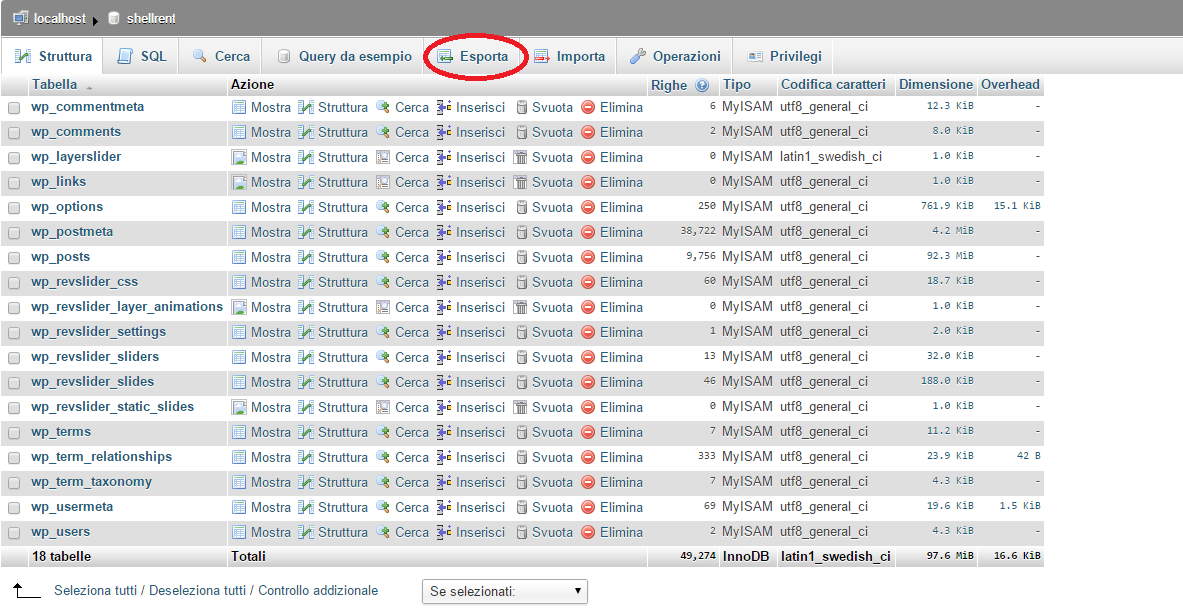Check the wp_commentmeta table checkbox
Viewport: 1183px width, 610px height.
tap(14, 108)
